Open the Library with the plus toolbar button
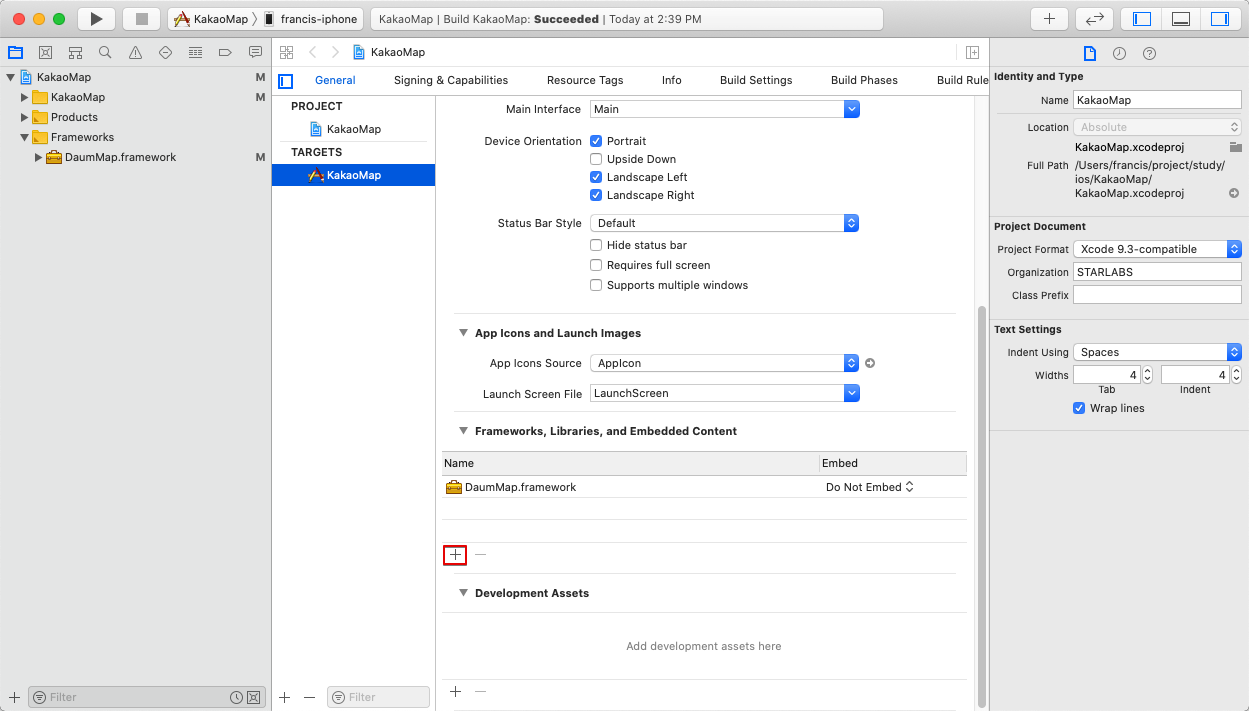1249x711 pixels. [x=1049, y=19]
